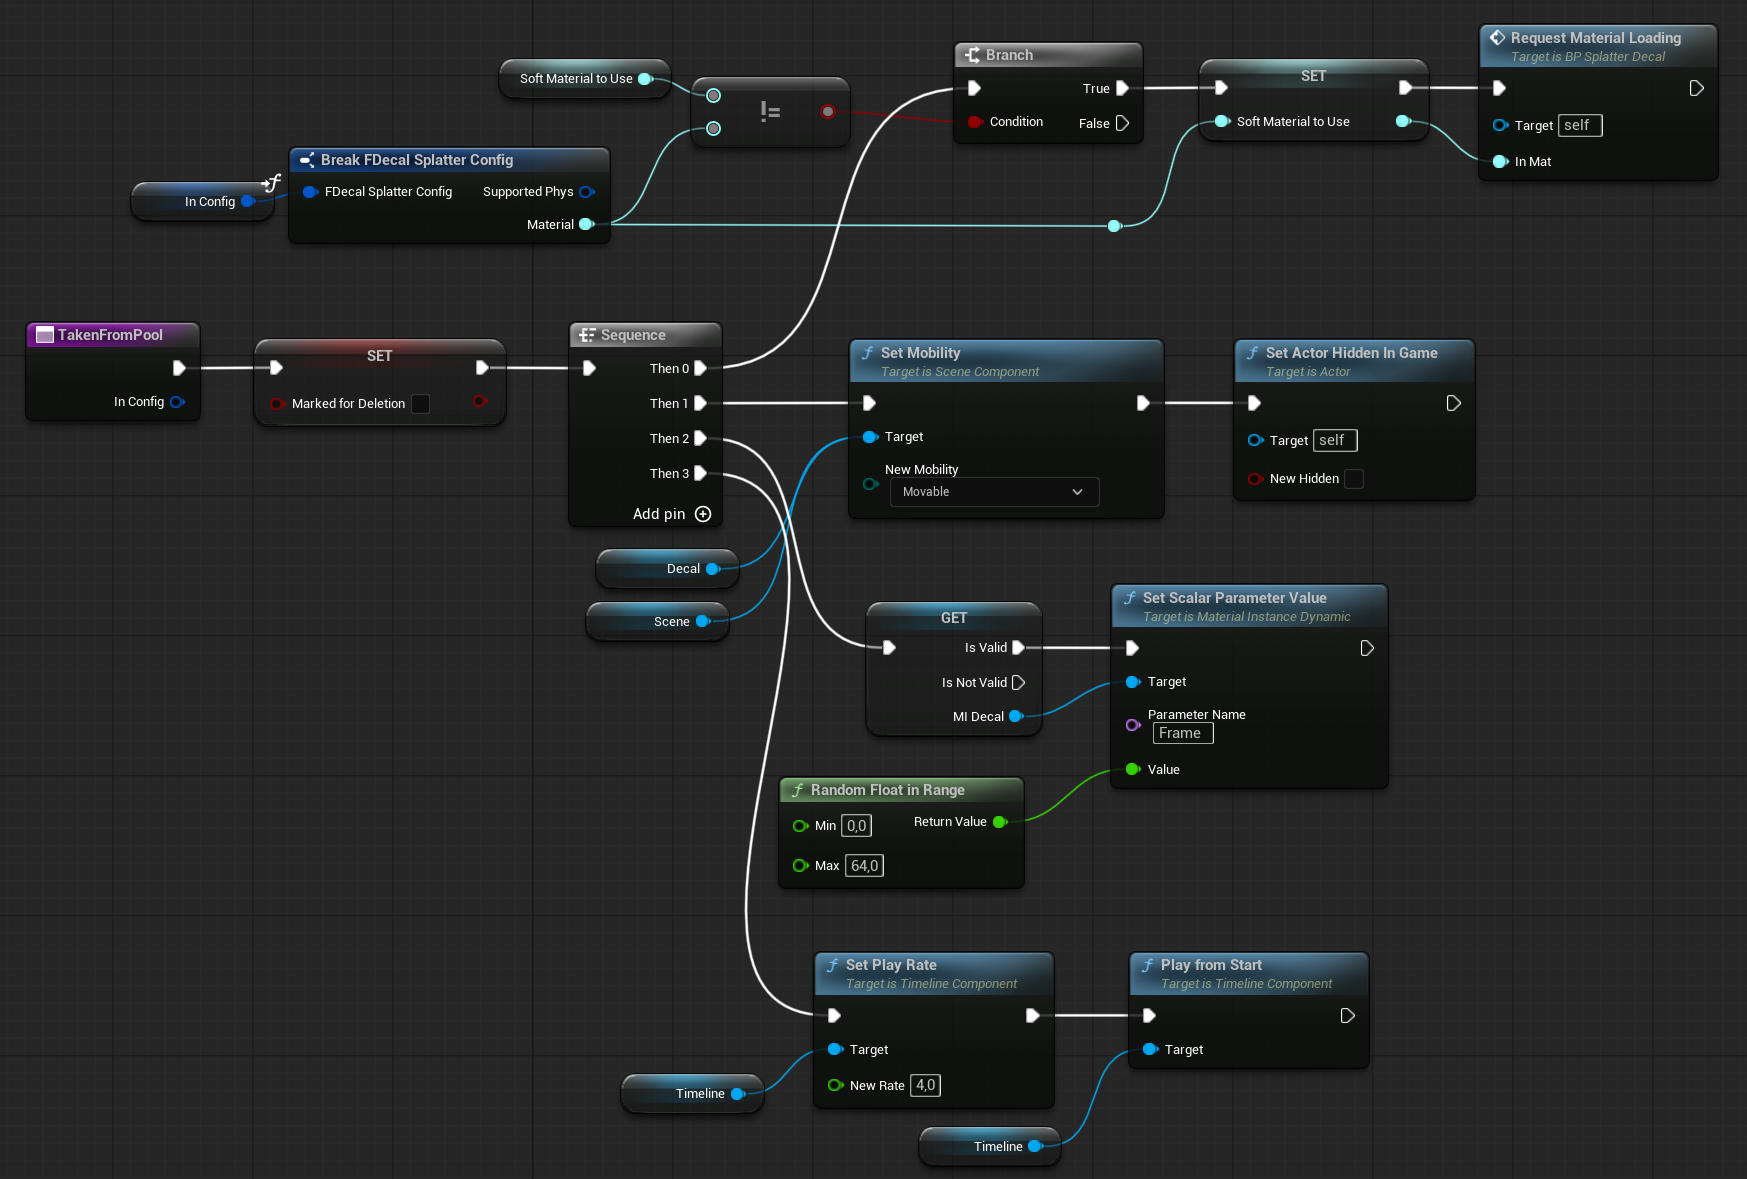Click the Branch Condition boolean pin
Viewport: 1747px width, 1179px height.
click(x=974, y=122)
